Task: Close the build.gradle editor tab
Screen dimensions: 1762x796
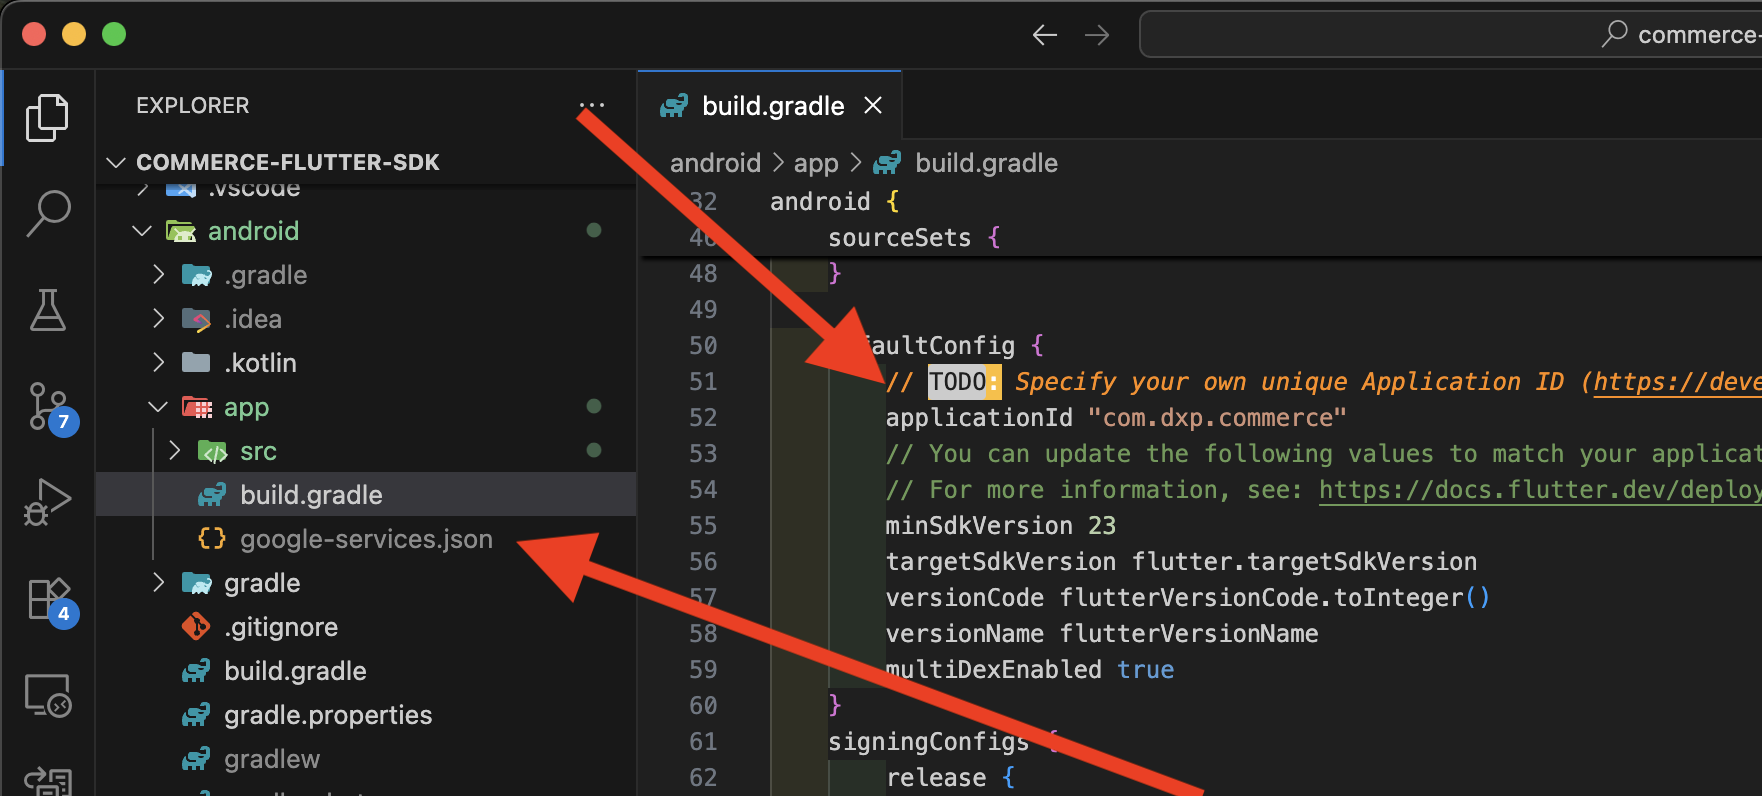Action: coord(873,105)
